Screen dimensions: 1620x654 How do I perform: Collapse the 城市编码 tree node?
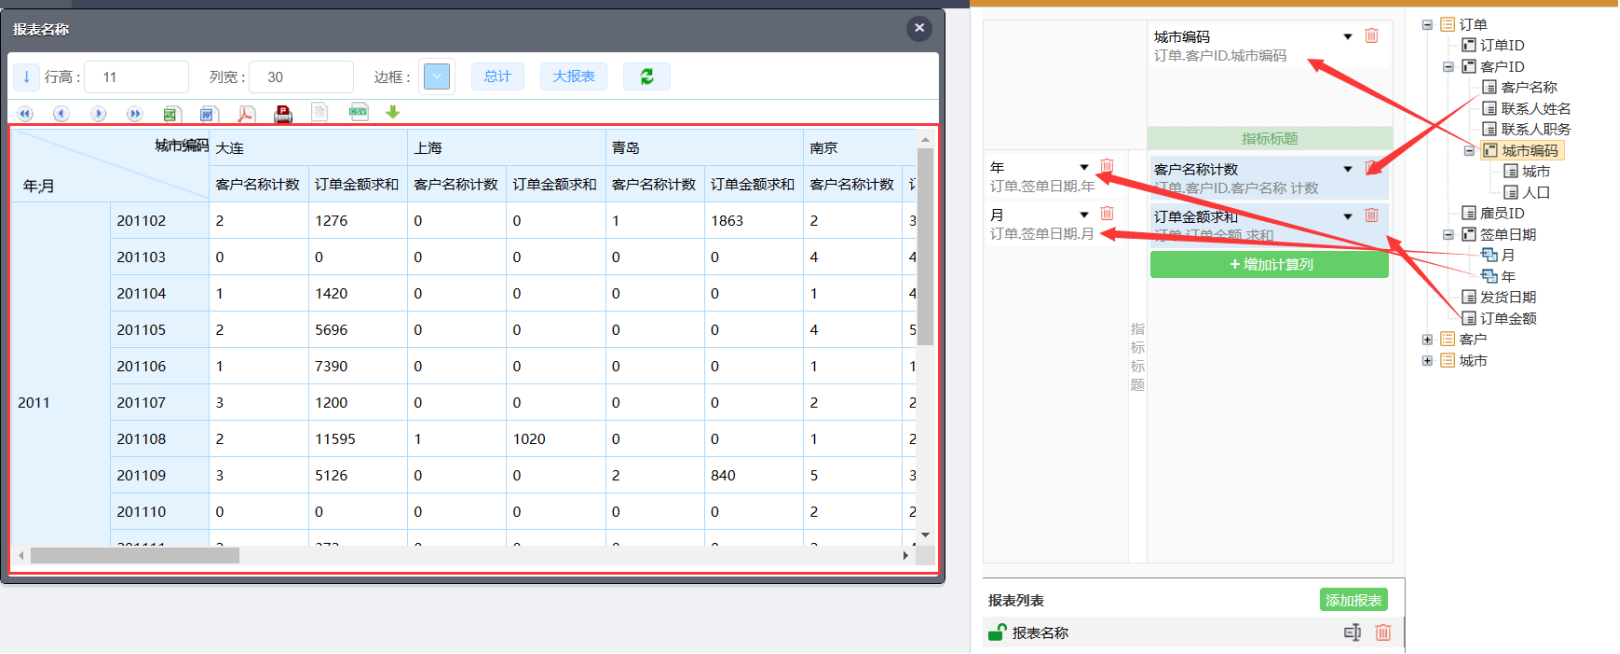coord(1469,151)
